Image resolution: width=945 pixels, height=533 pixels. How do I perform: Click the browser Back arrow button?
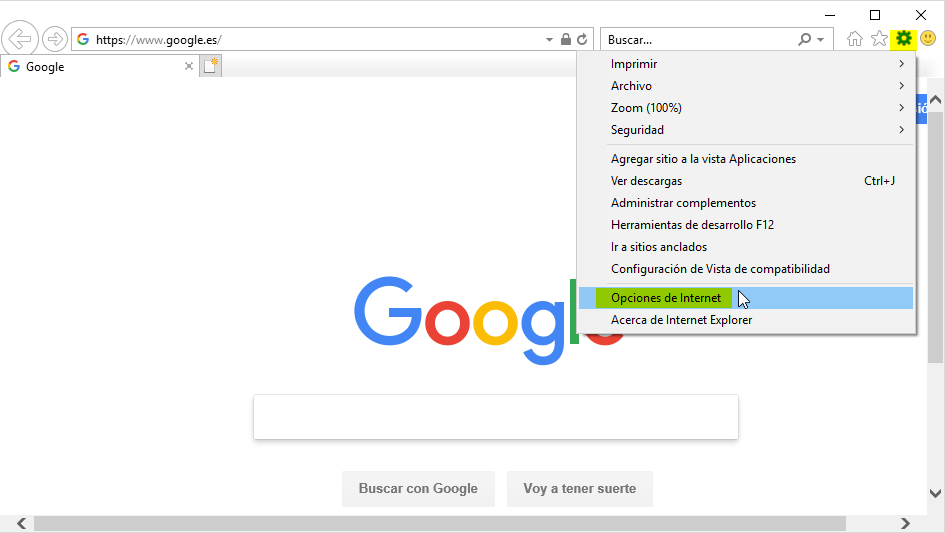pos(20,39)
